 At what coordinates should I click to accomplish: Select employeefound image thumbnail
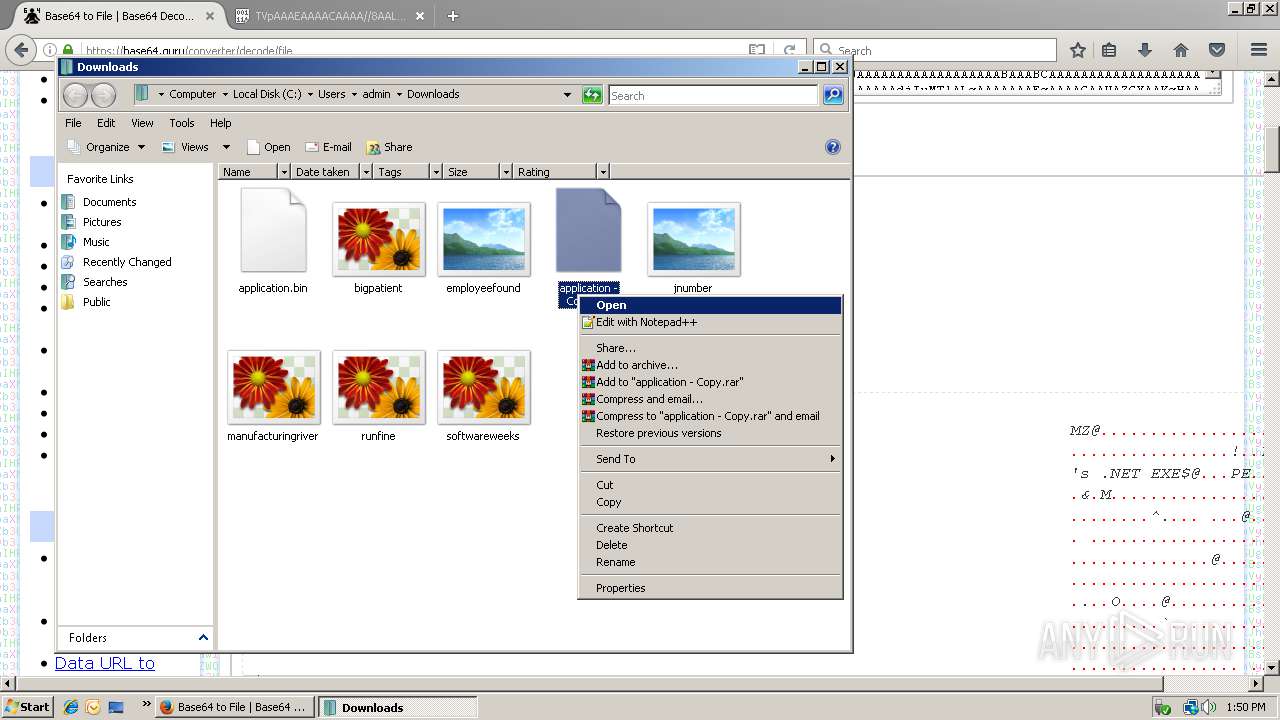click(484, 238)
